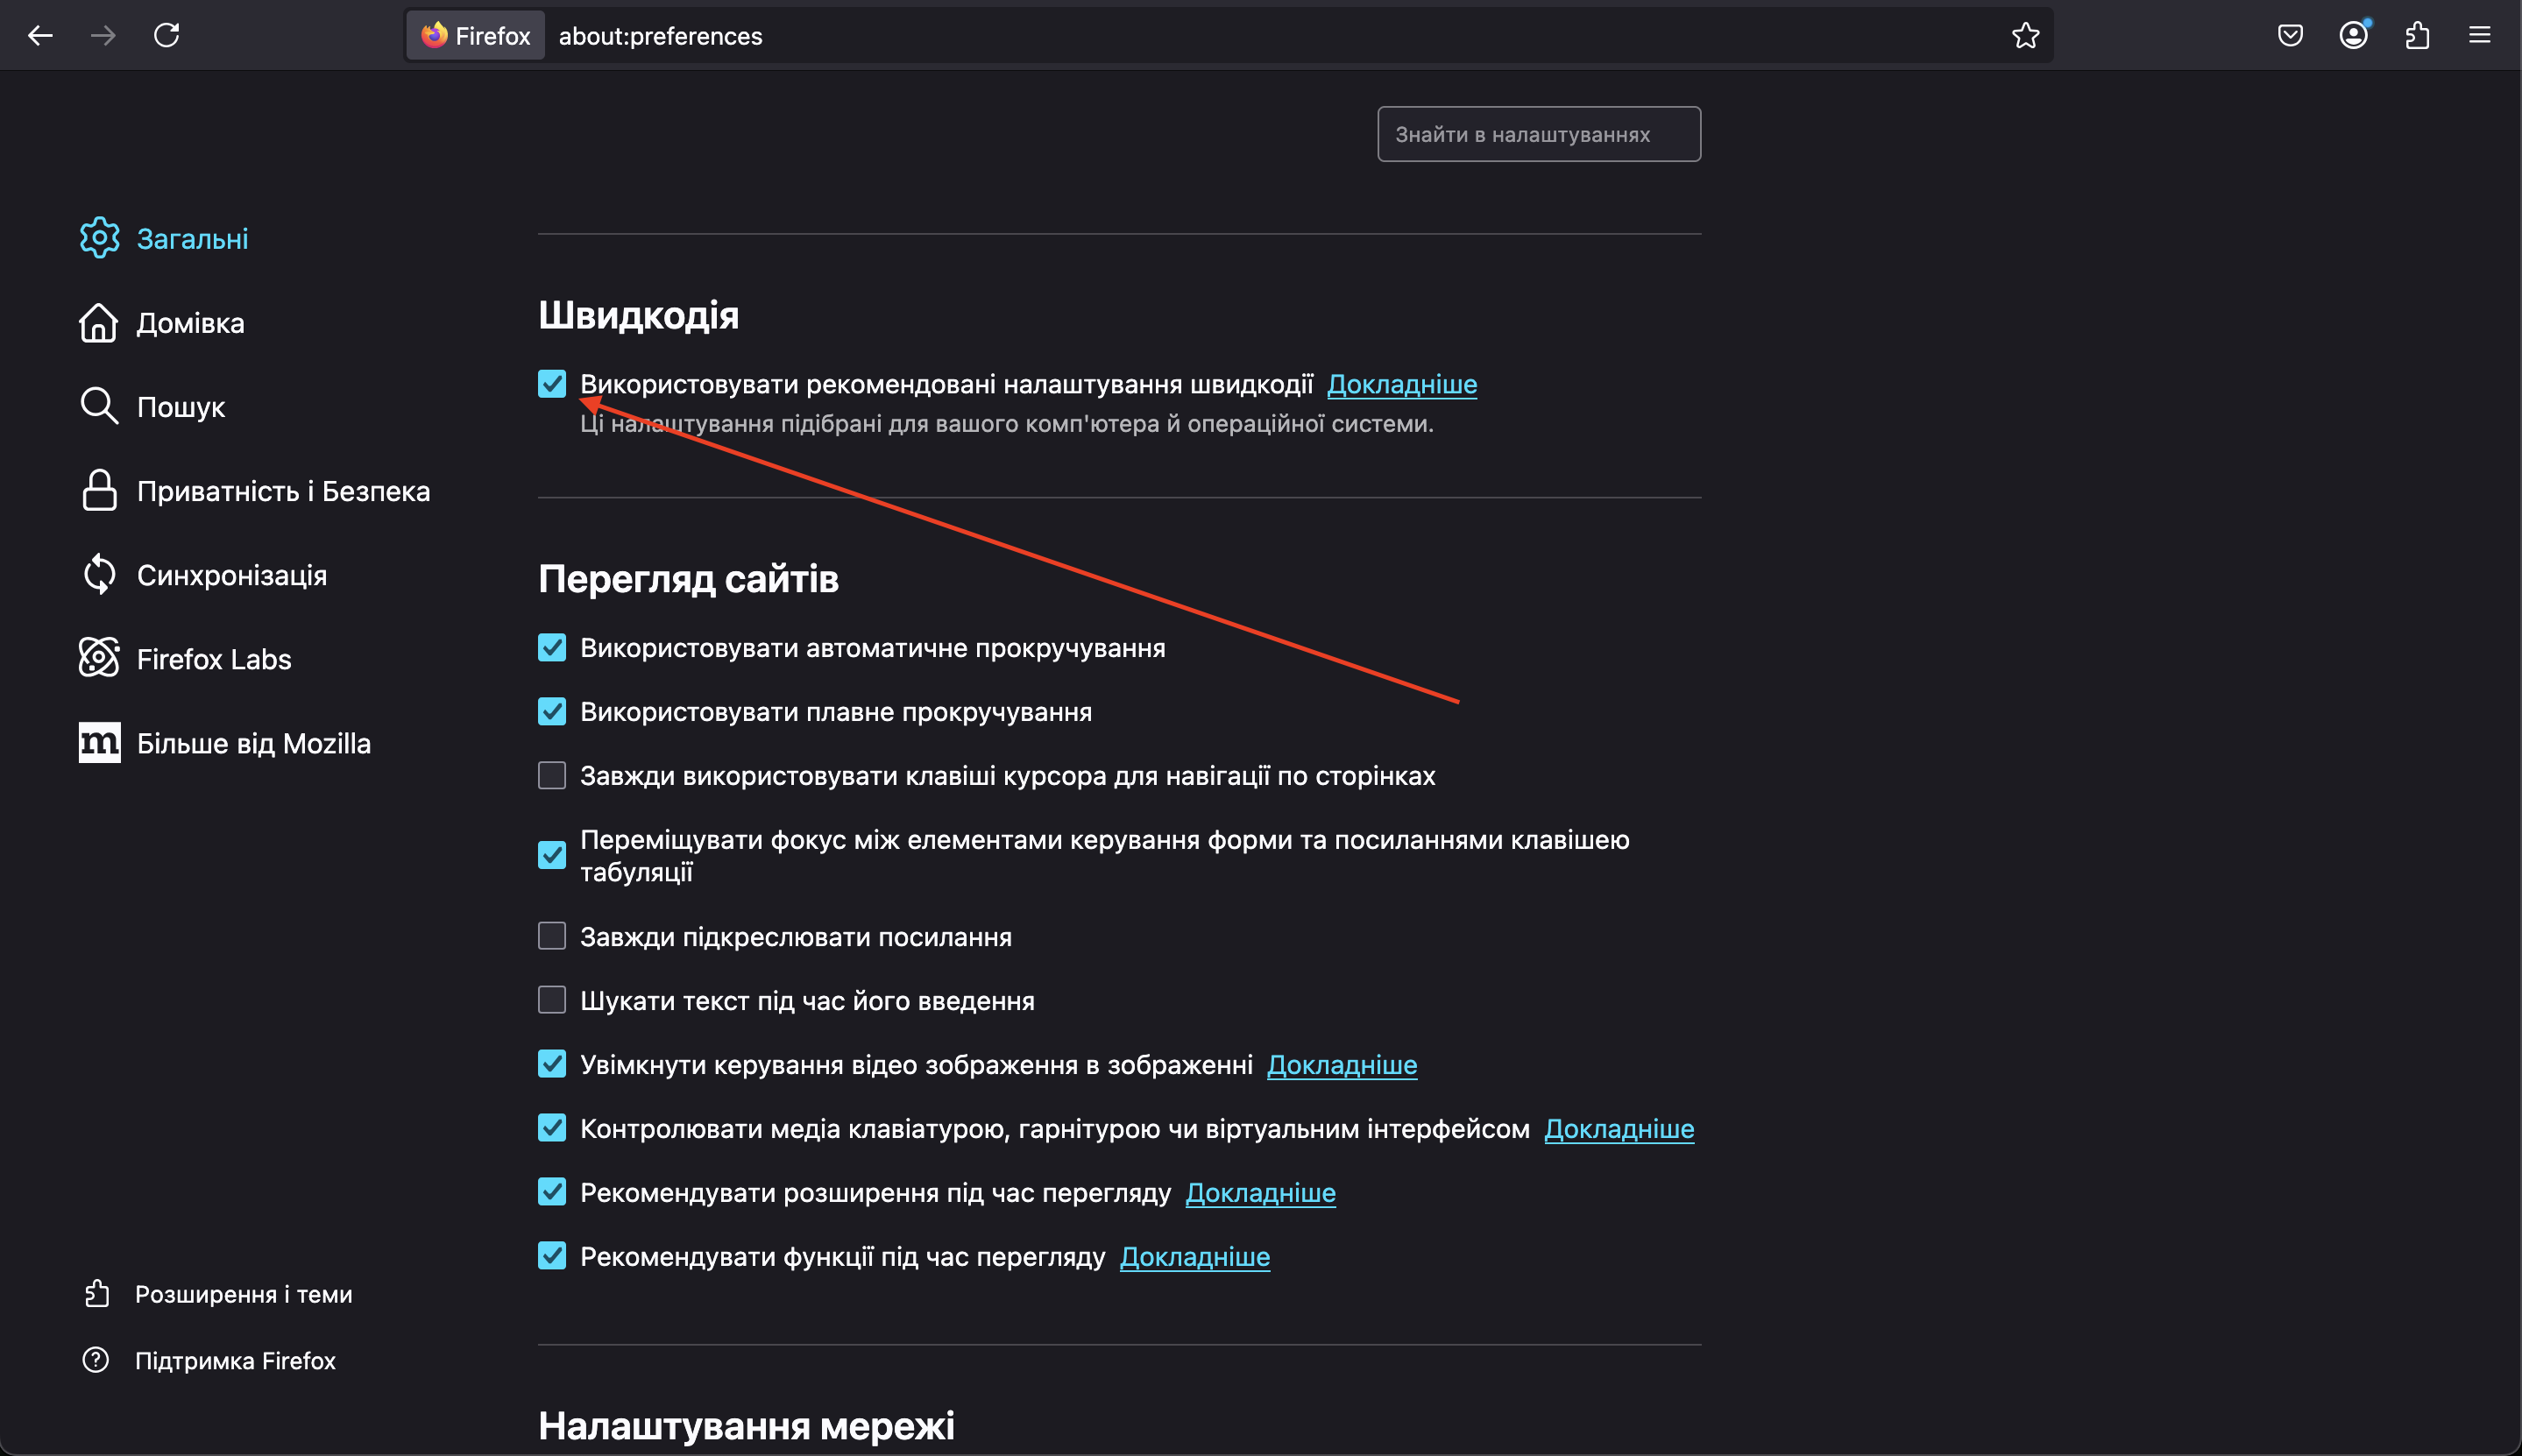This screenshot has width=2522, height=1456.
Task: Toggle Використовувати автоматичне прокручування checkbox
Action: [552, 648]
